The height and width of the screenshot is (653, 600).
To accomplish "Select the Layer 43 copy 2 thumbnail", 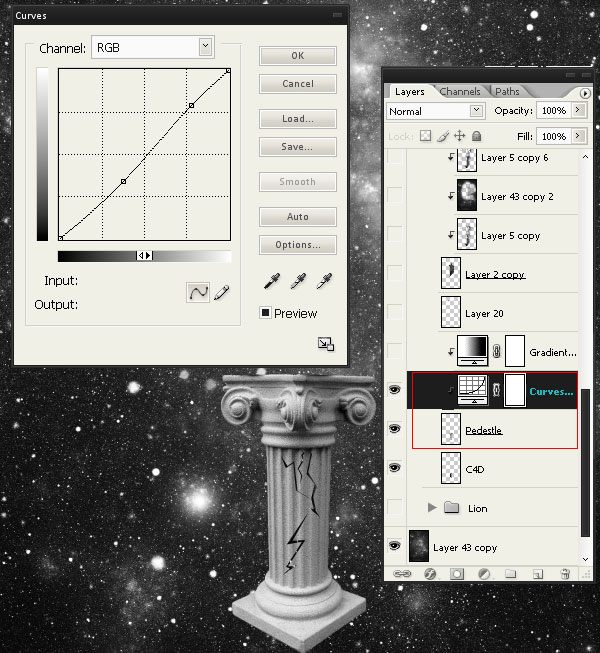I will 467,195.
